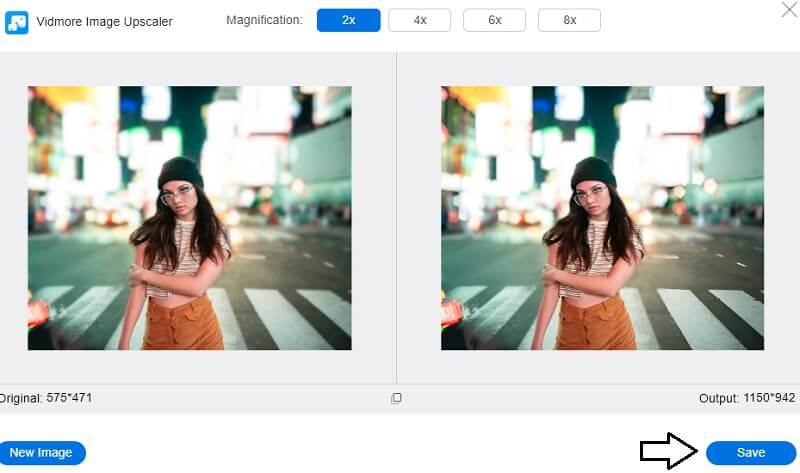
Task: Click the original image preview on the left
Action: coord(189,218)
